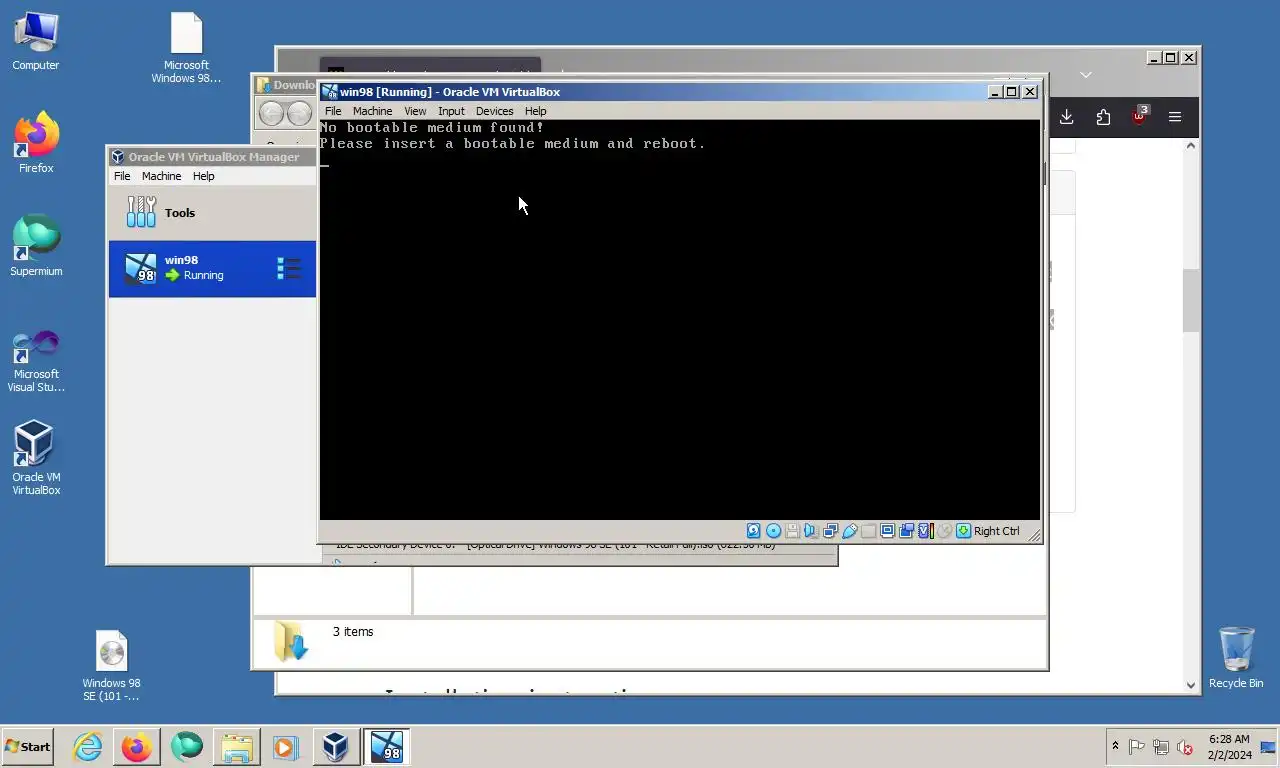Open File menu in win98 VM window

tap(333, 111)
